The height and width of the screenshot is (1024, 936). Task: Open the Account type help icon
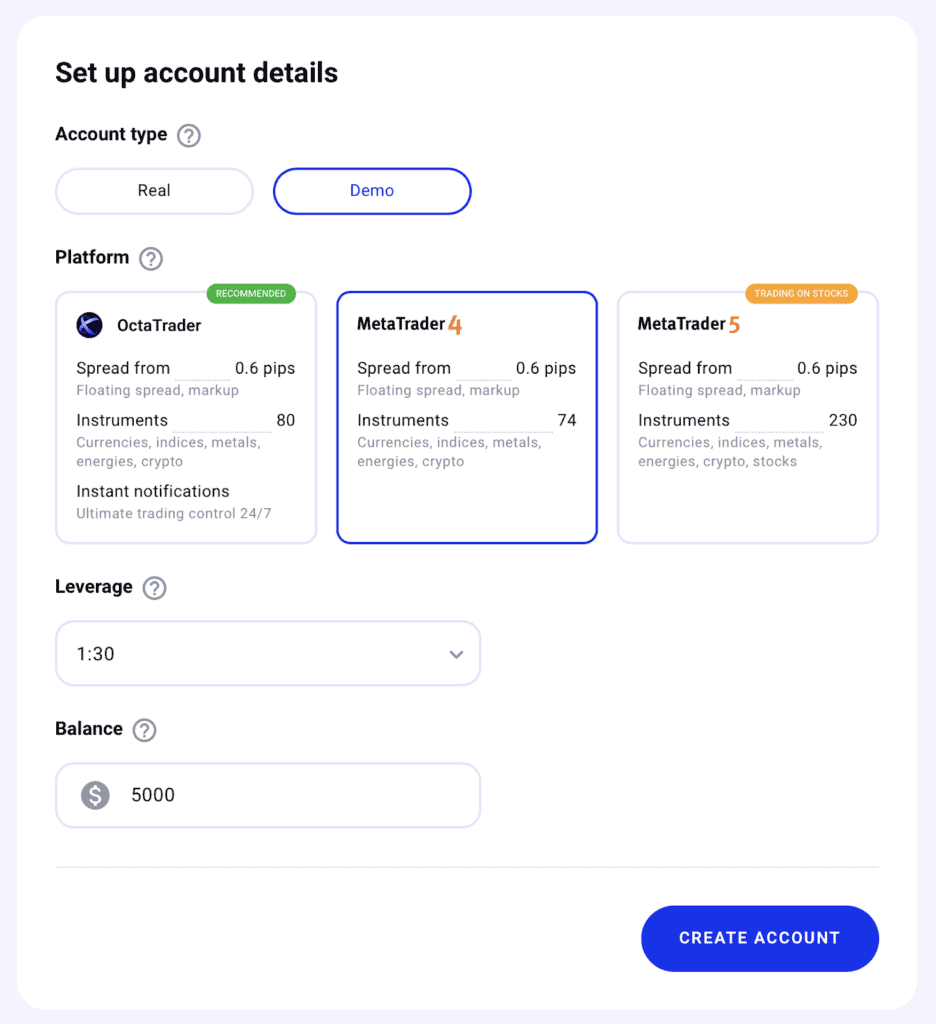coord(189,136)
